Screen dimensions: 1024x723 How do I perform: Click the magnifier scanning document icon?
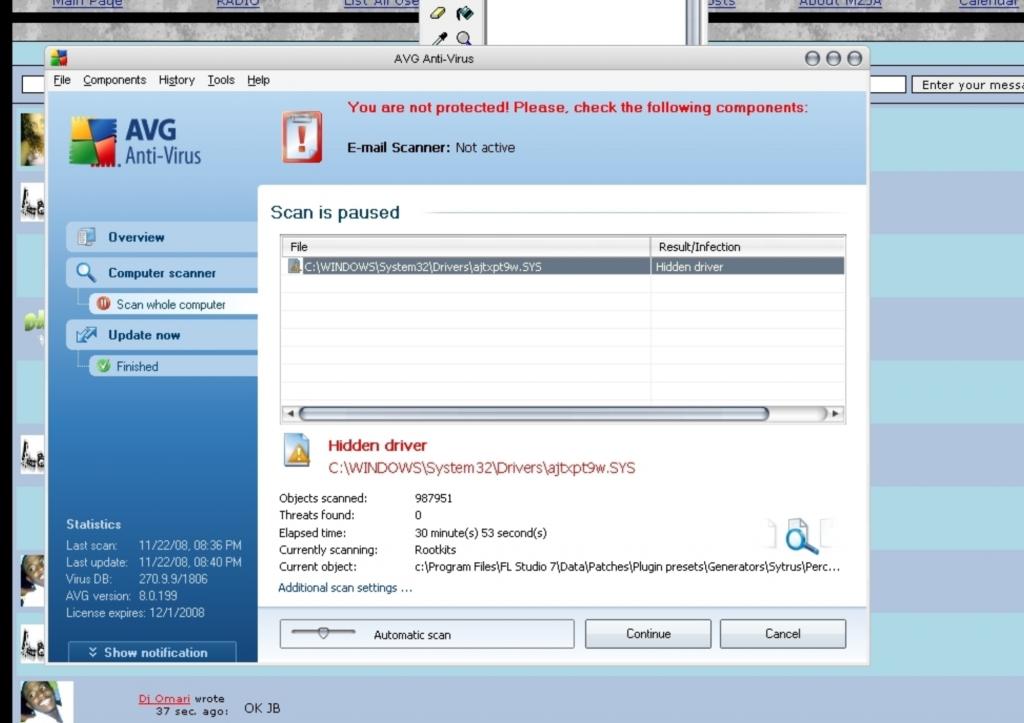pos(799,536)
